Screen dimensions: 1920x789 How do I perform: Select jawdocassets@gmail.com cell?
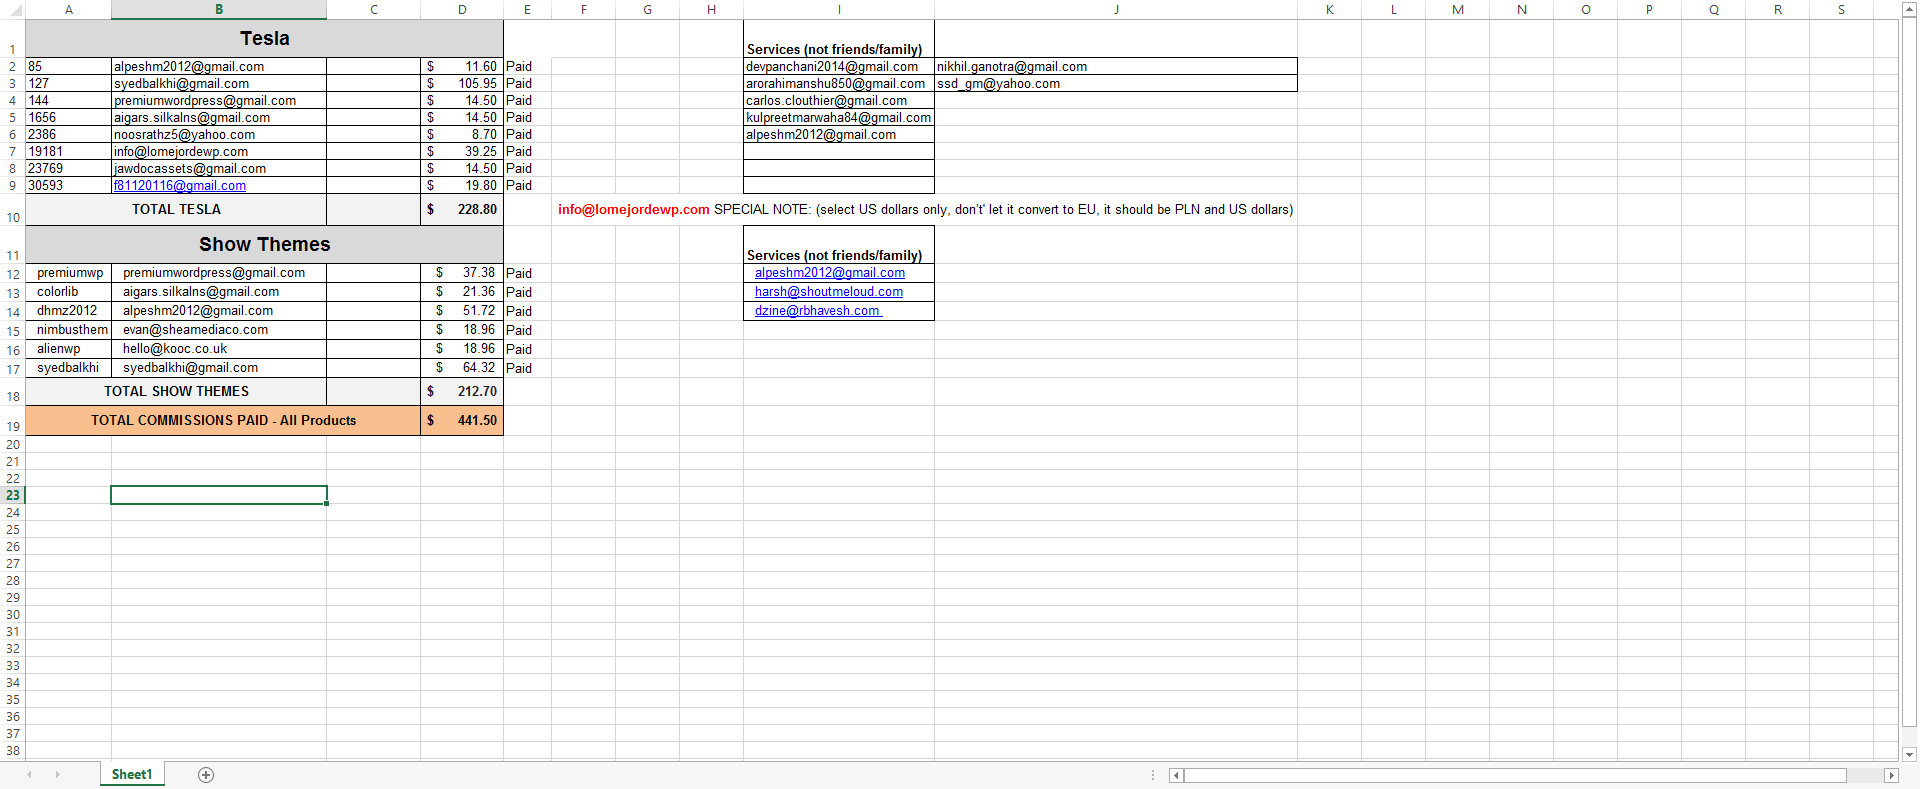click(219, 169)
